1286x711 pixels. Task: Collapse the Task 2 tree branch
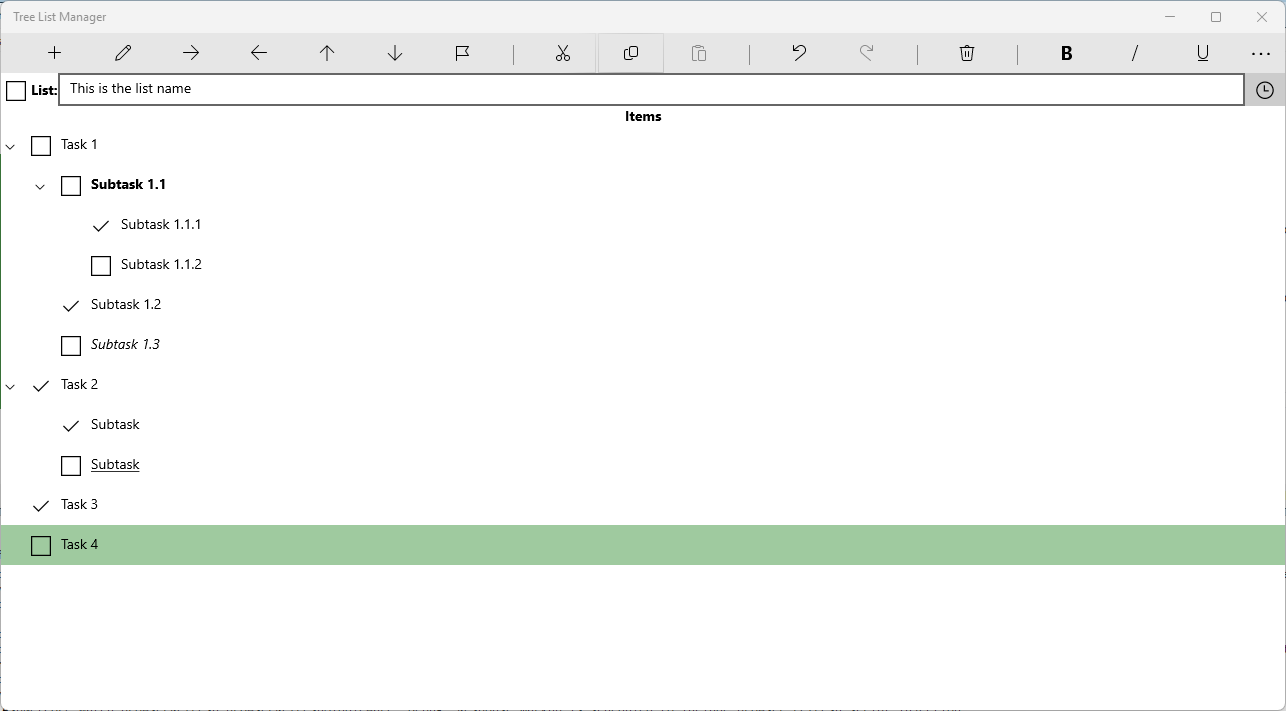coord(10,386)
